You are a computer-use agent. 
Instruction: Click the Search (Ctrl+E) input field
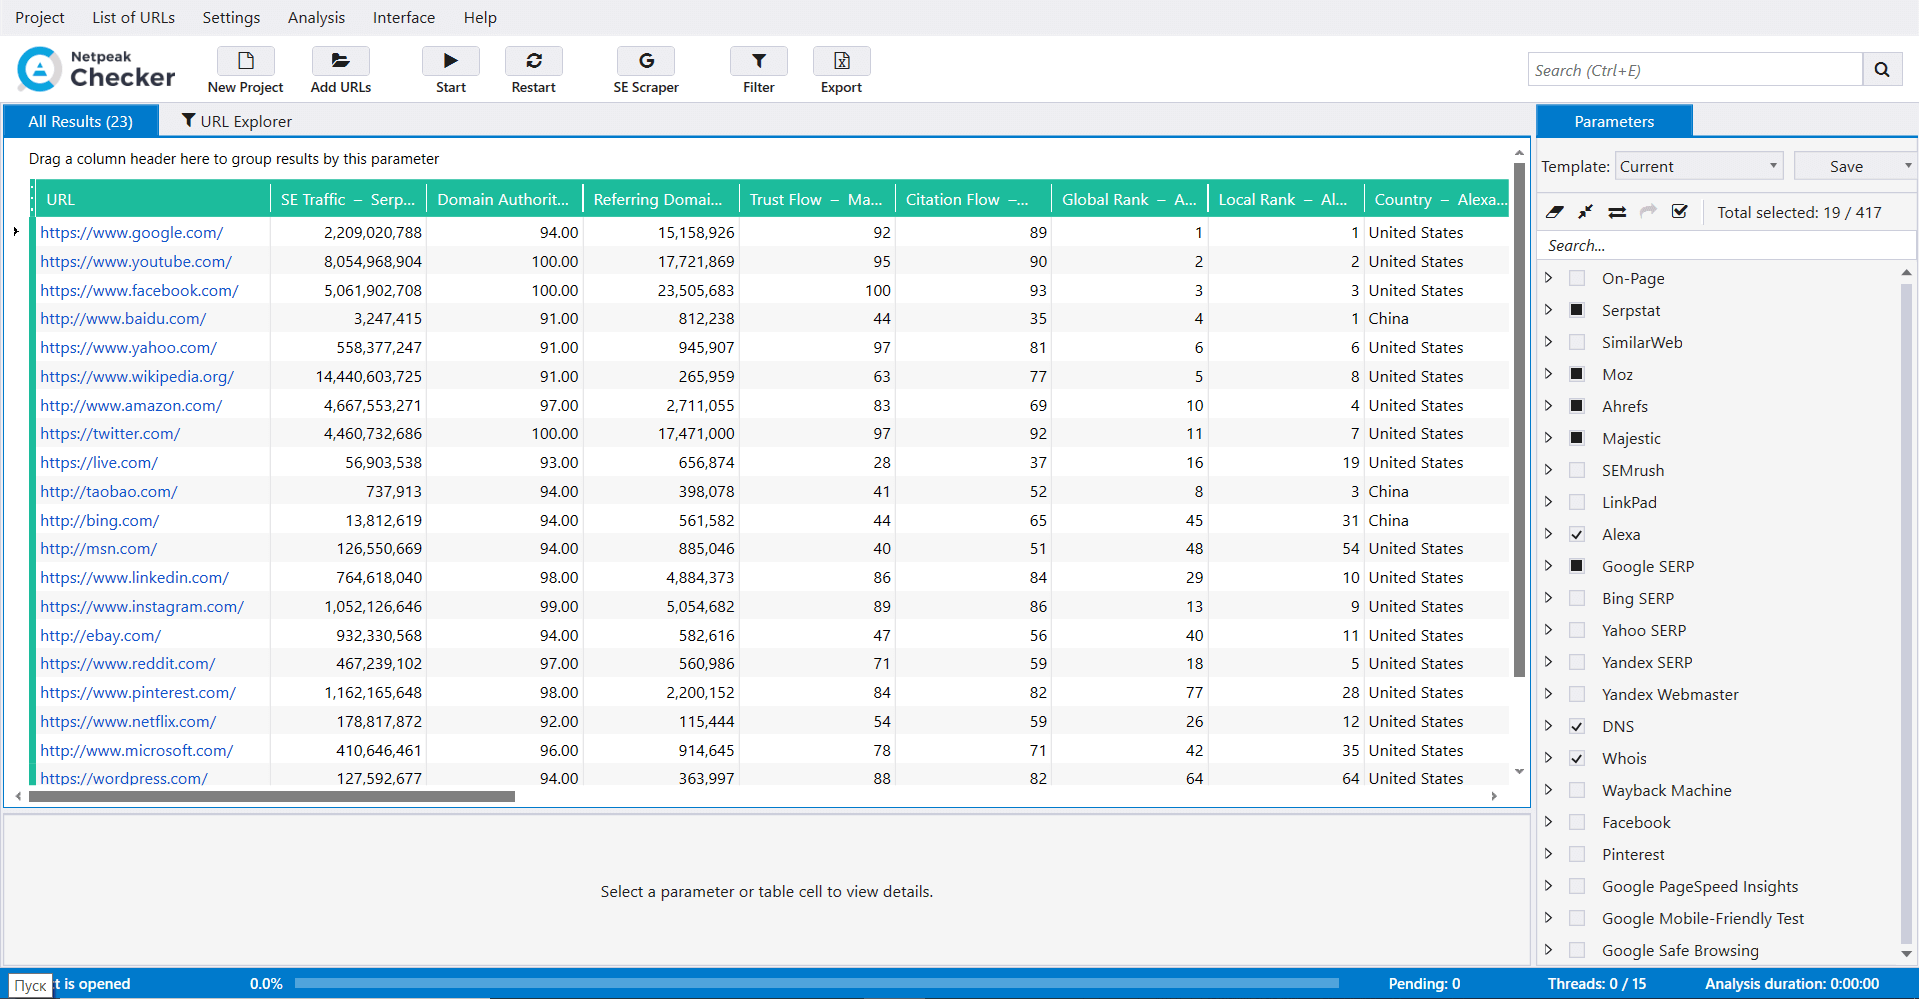coord(1695,70)
